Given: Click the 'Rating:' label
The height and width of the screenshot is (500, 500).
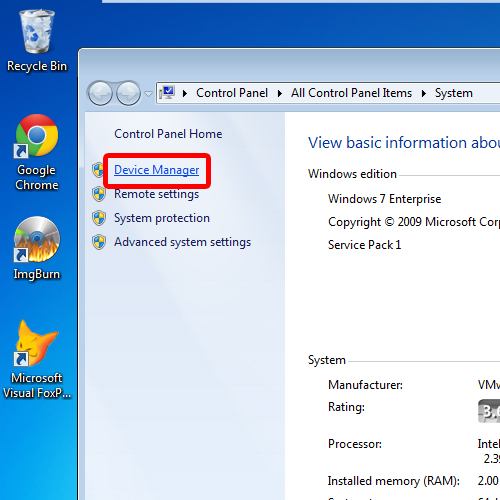Looking at the screenshot, I should click(346, 407).
